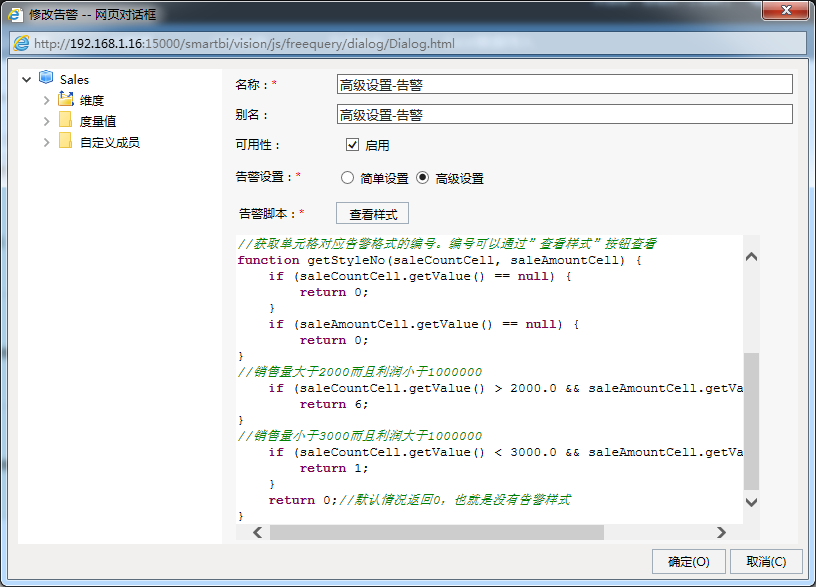Click the script editor's left scroll arrow
Viewport: 816px width, 587px height.
coord(258,532)
